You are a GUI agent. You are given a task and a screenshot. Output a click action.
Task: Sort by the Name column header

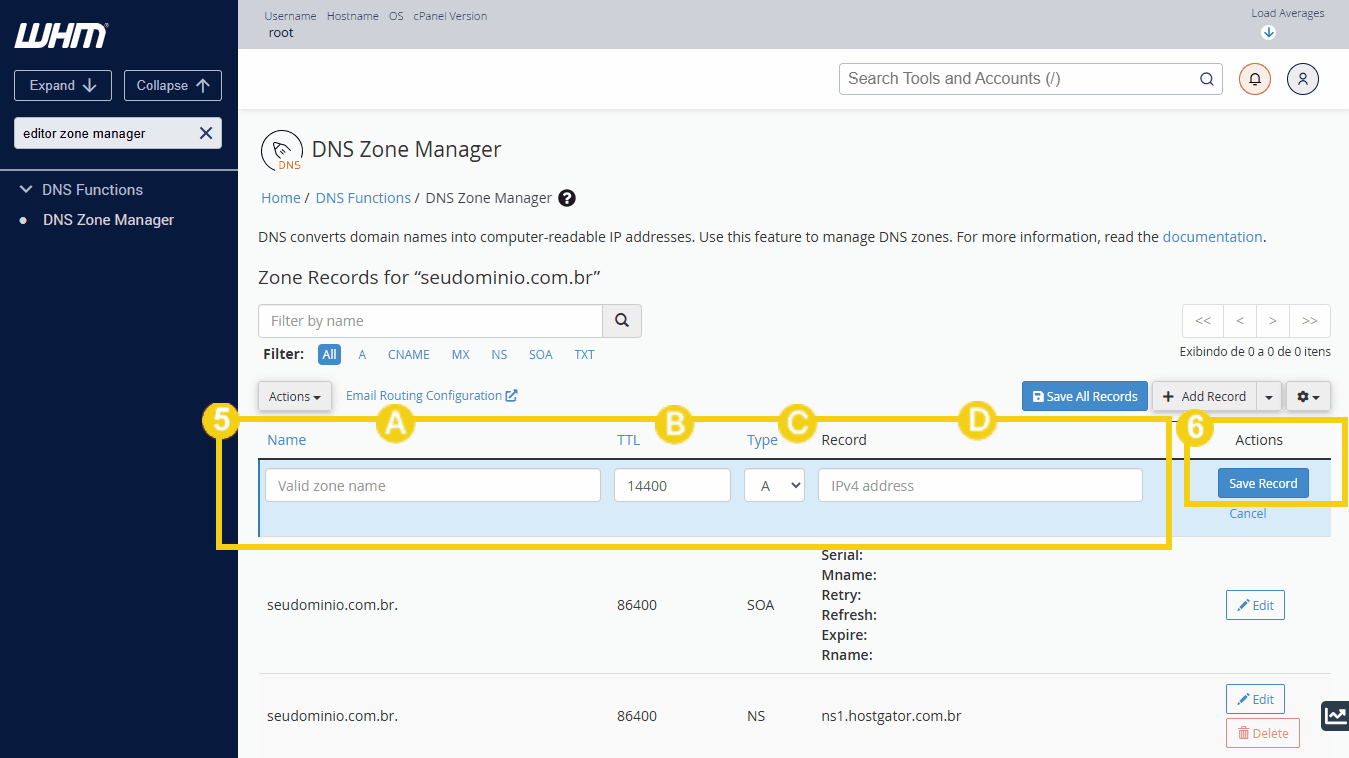click(x=287, y=439)
